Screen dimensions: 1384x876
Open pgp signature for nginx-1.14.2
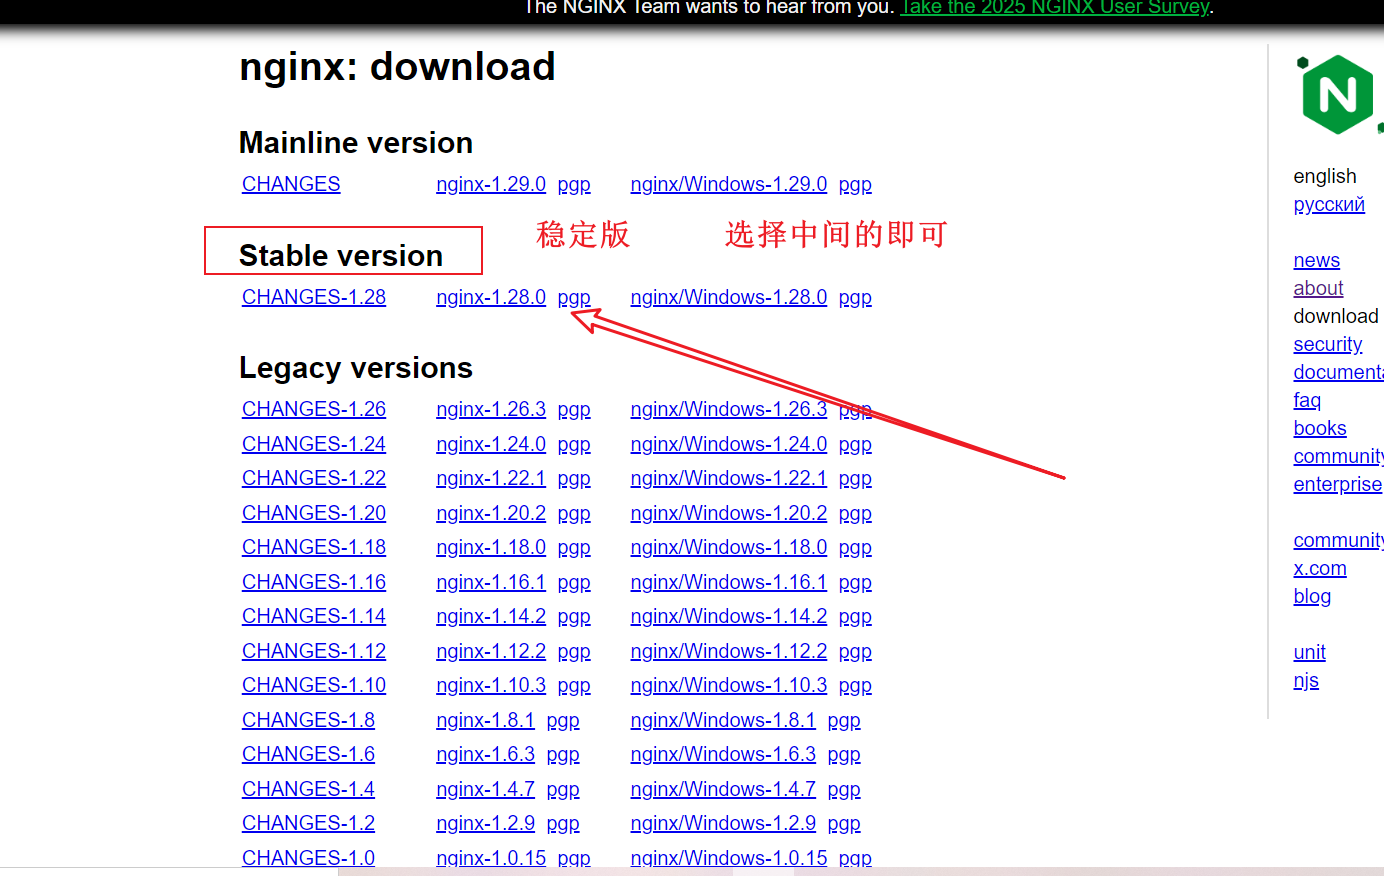pos(574,616)
